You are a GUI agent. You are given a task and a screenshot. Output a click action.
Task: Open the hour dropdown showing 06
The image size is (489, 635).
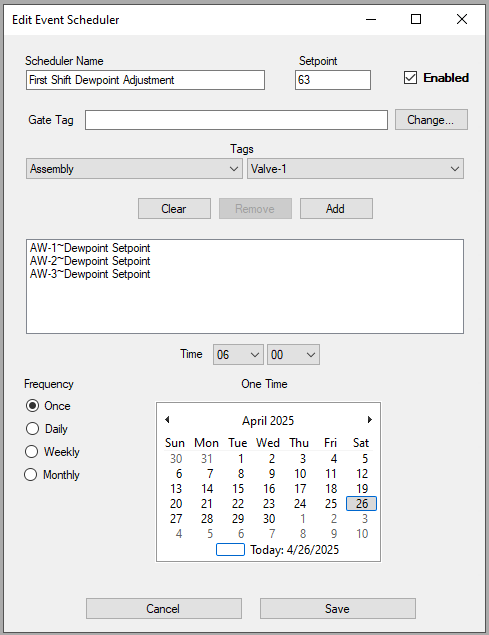tap(238, 355)
